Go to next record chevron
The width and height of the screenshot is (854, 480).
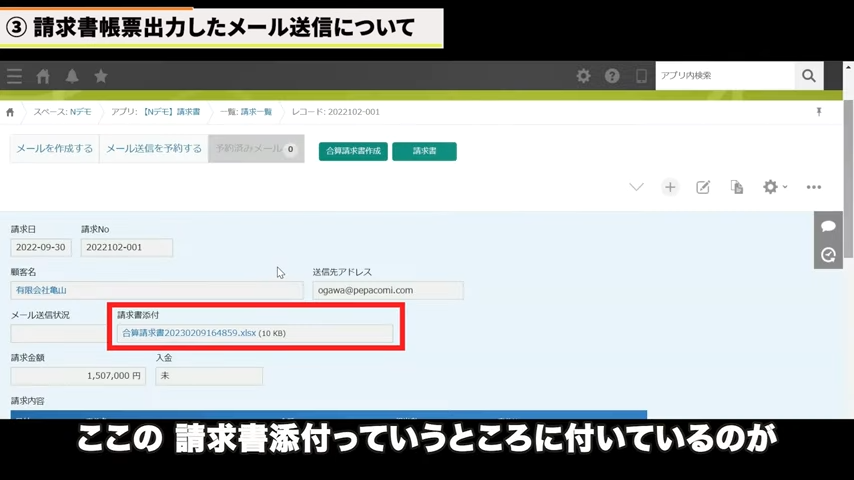[636, 187]
